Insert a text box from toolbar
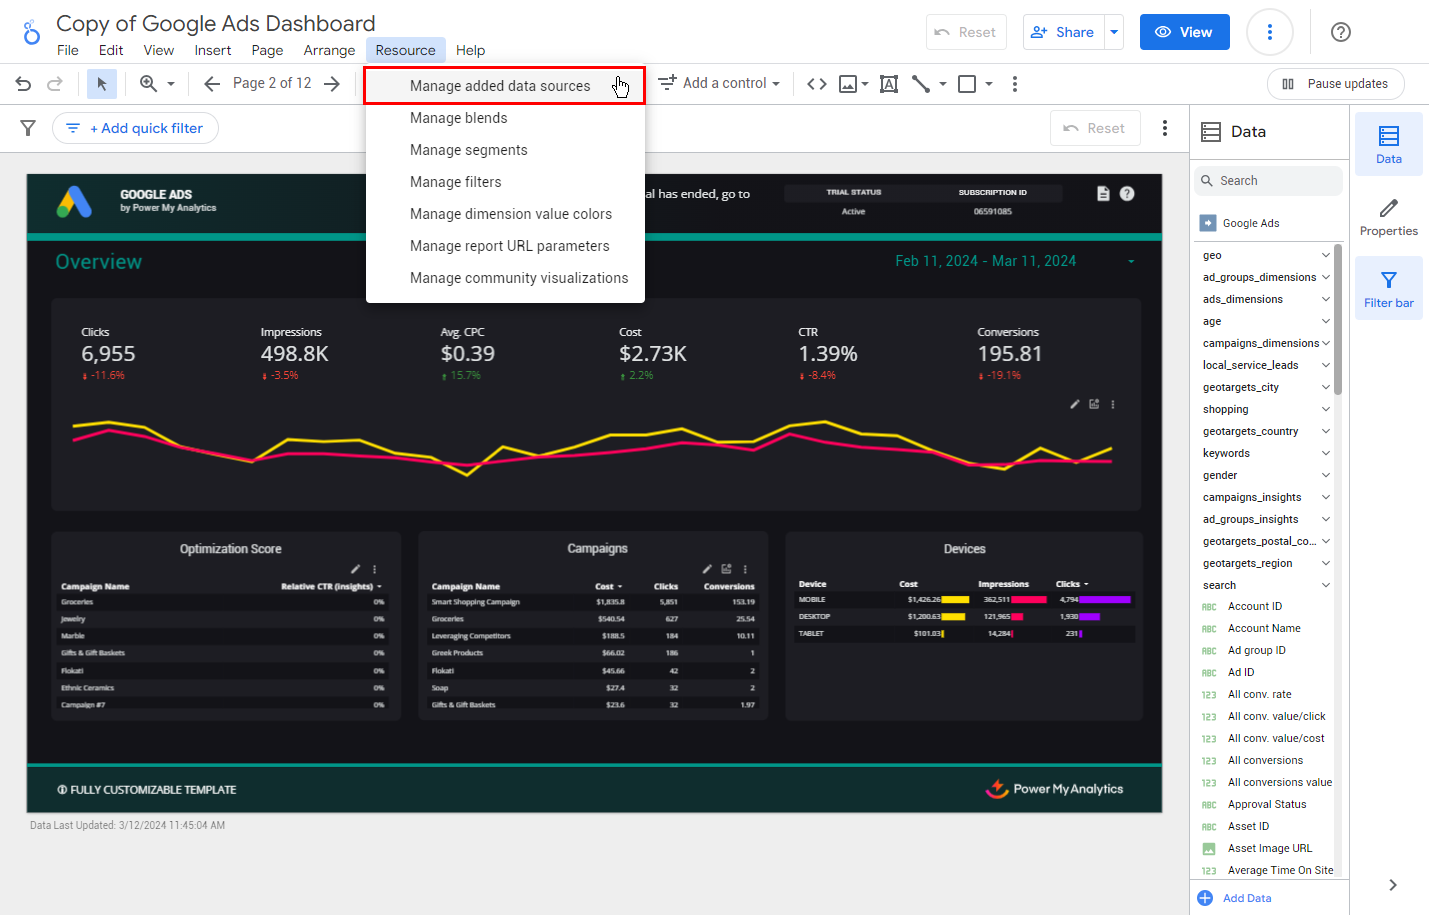The image size is (1429, 915). pos(888,84)
